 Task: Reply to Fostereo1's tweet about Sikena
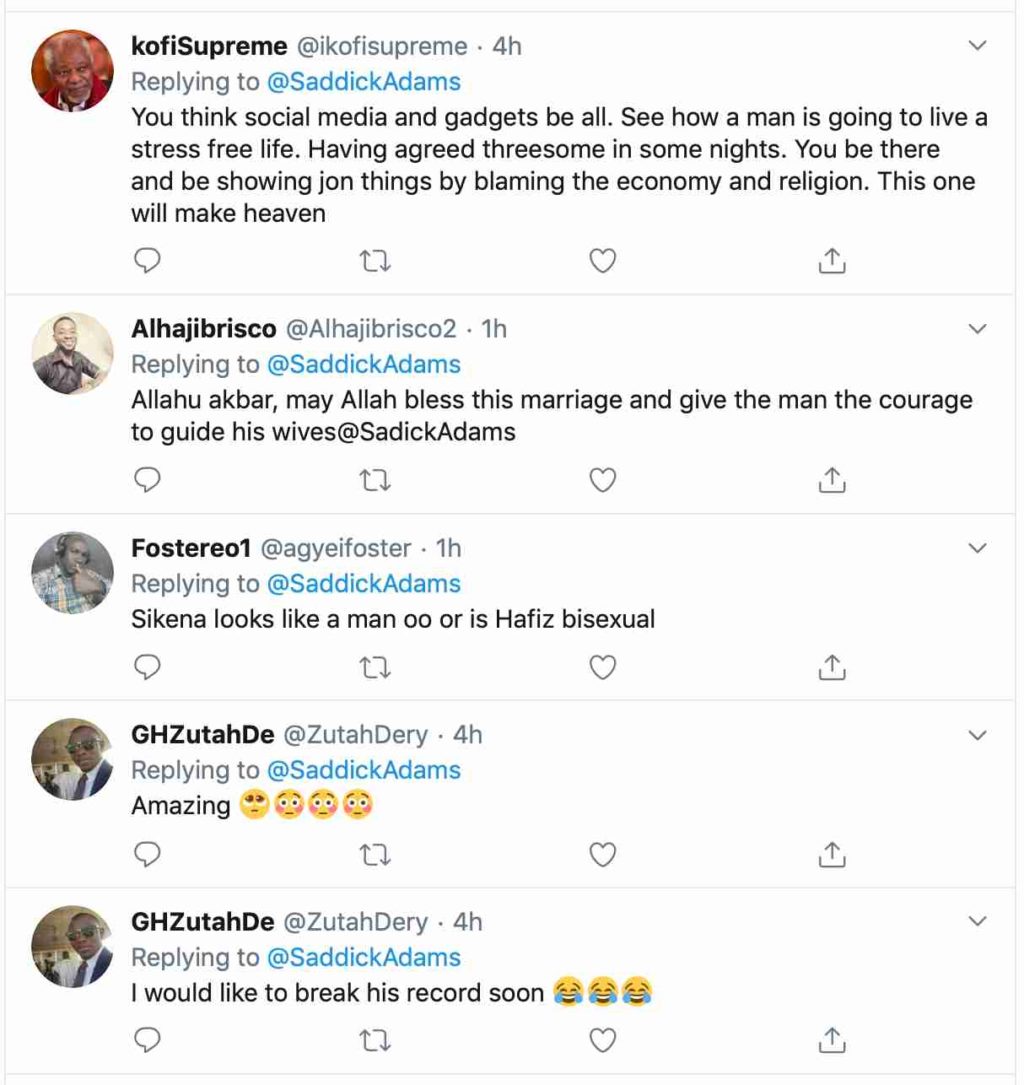point(147,667)
